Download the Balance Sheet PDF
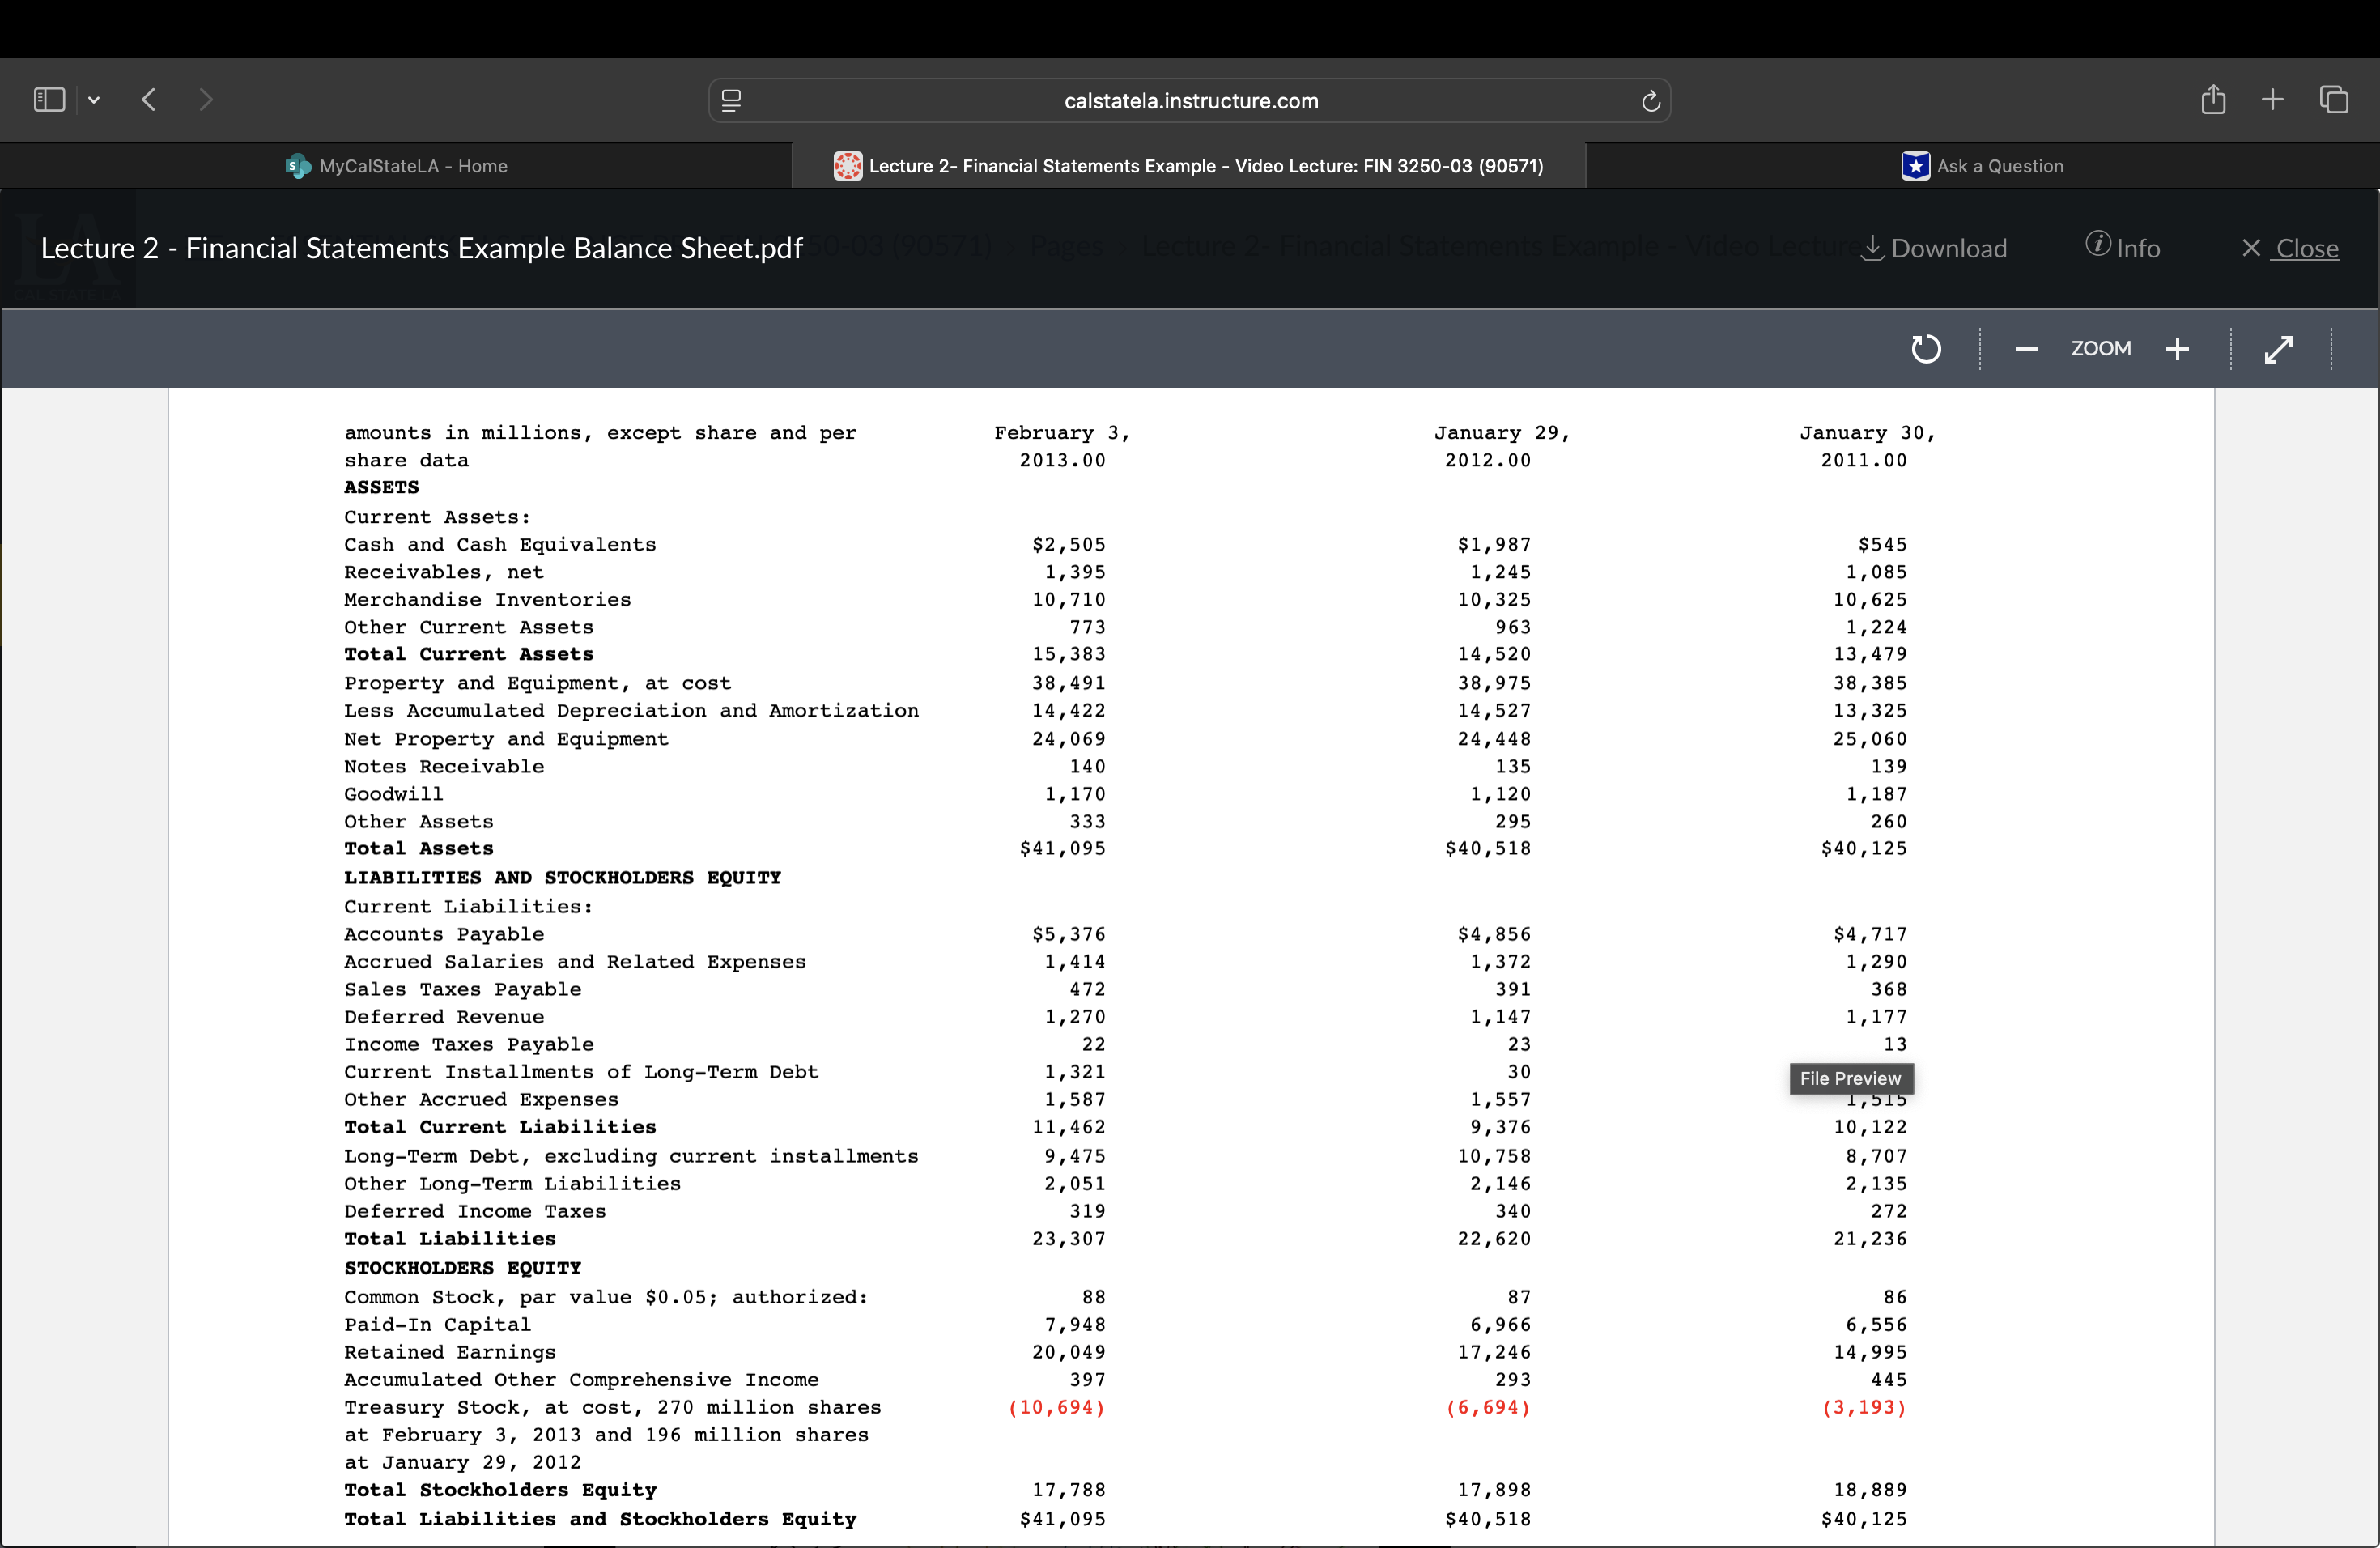2380x1548 pixels. pyautogui.click(x=1933, y=248)
